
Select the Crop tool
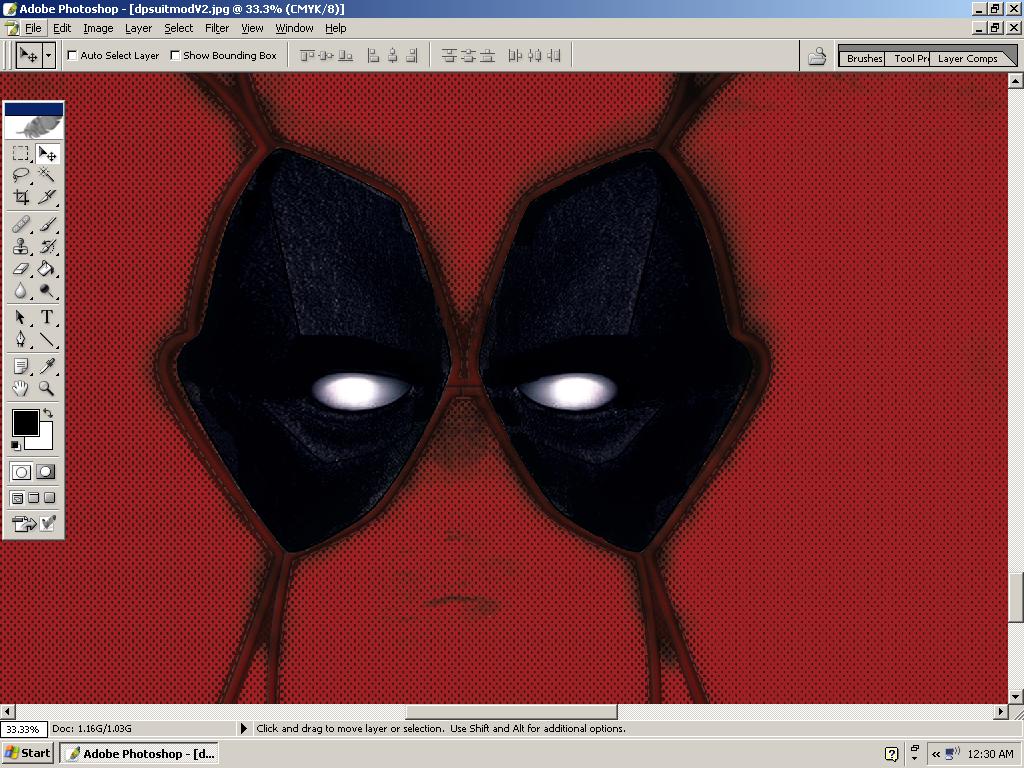(x=21, y=197)
